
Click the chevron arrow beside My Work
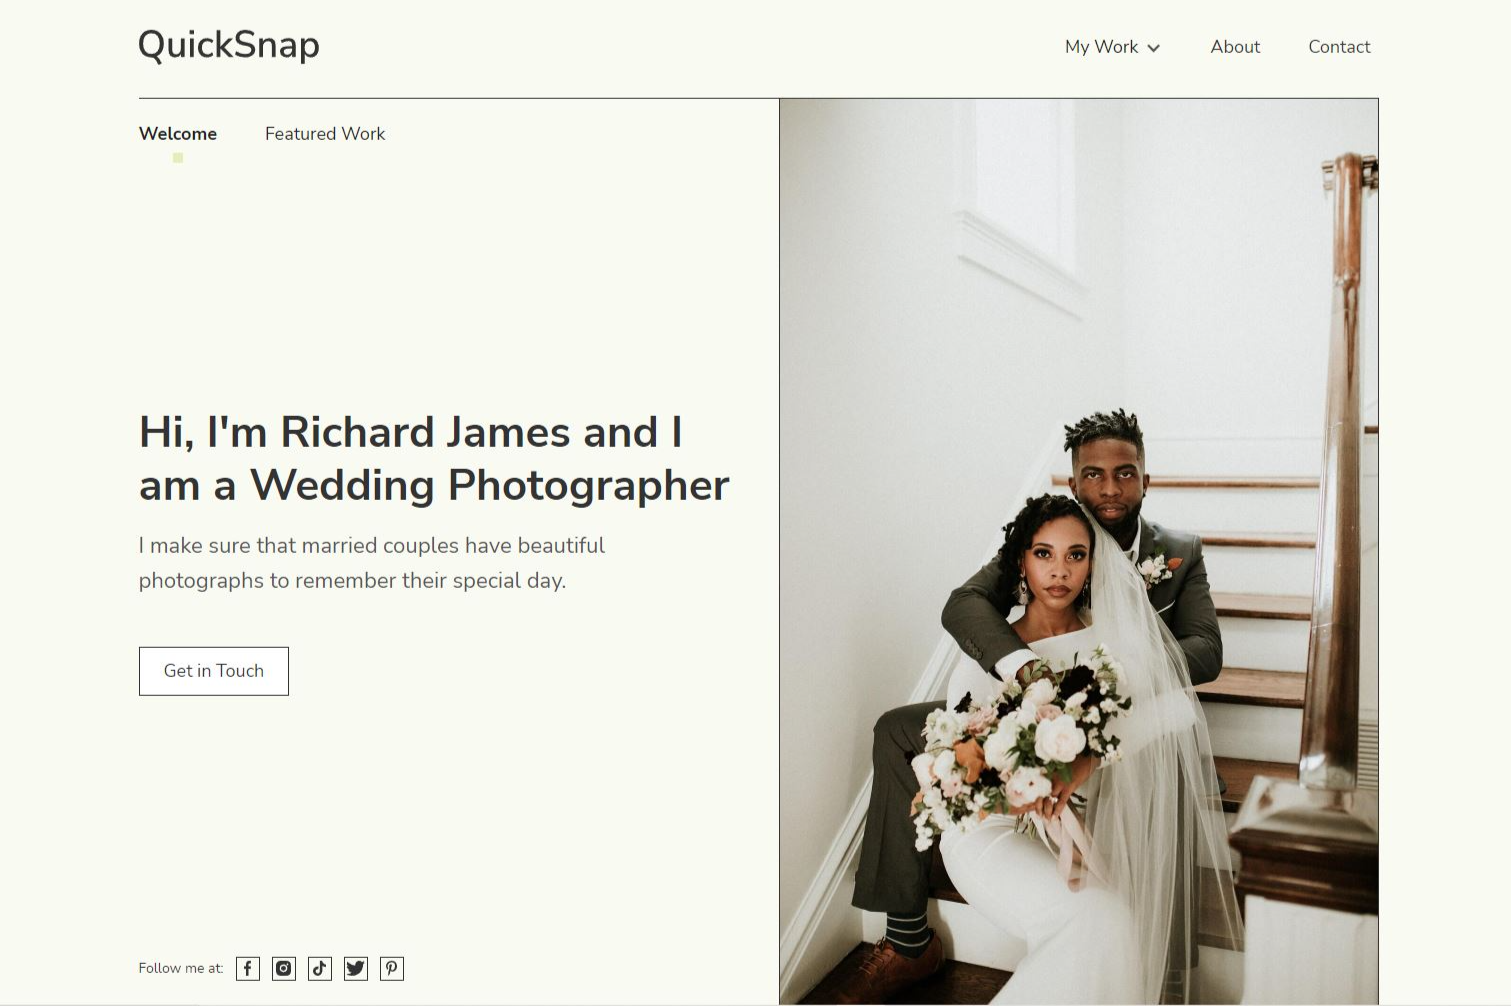1153,48
